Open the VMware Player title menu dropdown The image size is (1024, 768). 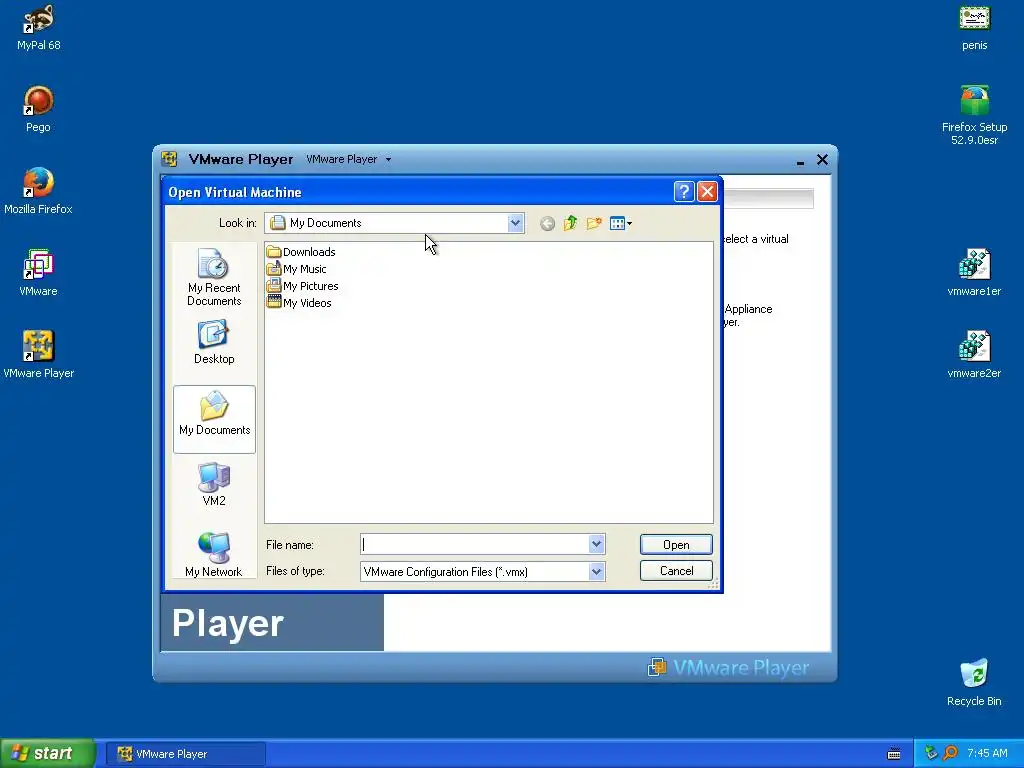[349, 159]
